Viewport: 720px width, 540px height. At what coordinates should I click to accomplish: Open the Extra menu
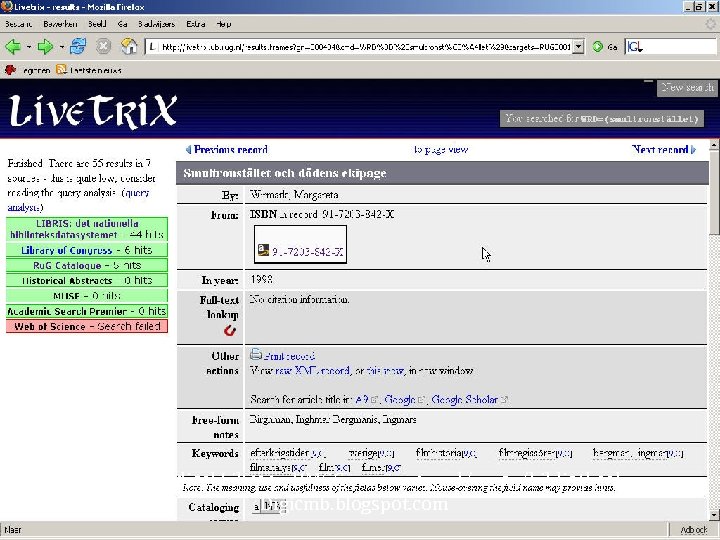(x=196, y=24)
